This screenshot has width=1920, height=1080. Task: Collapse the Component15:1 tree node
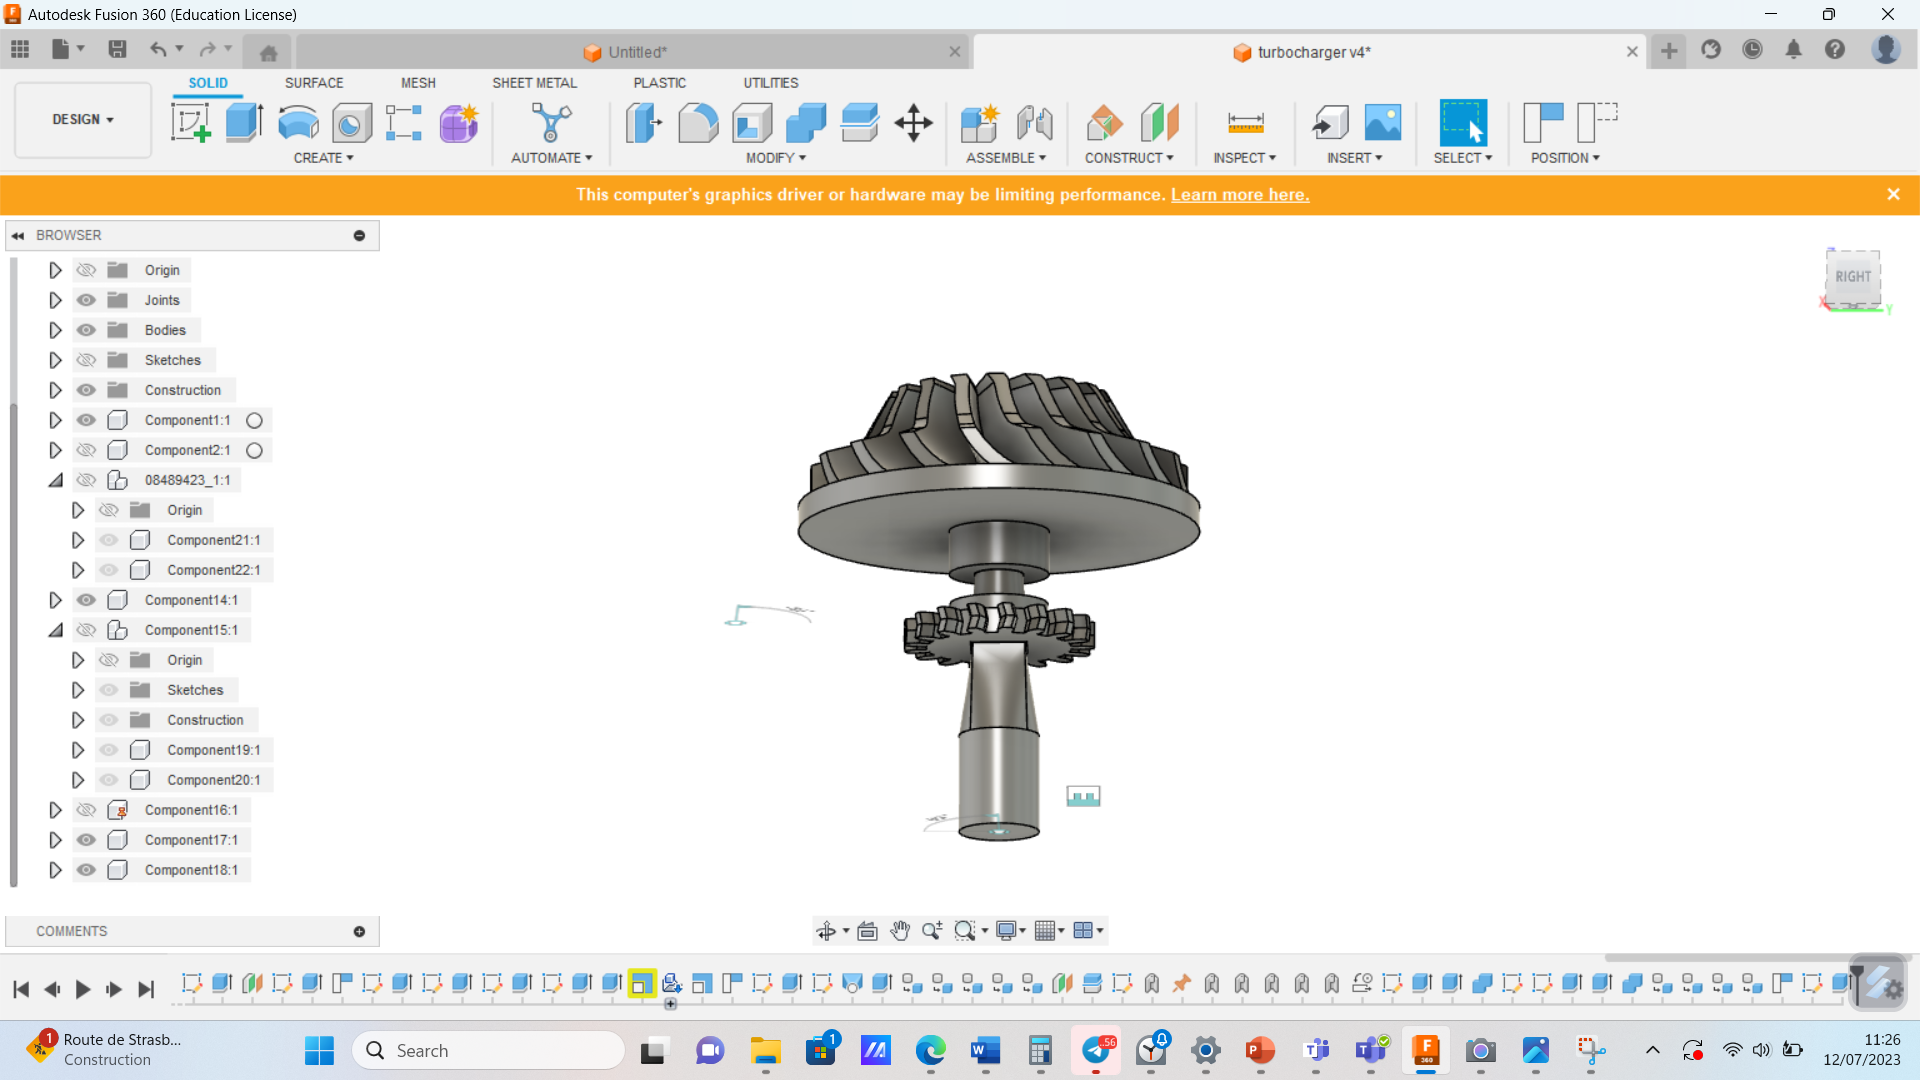point(55,630)
